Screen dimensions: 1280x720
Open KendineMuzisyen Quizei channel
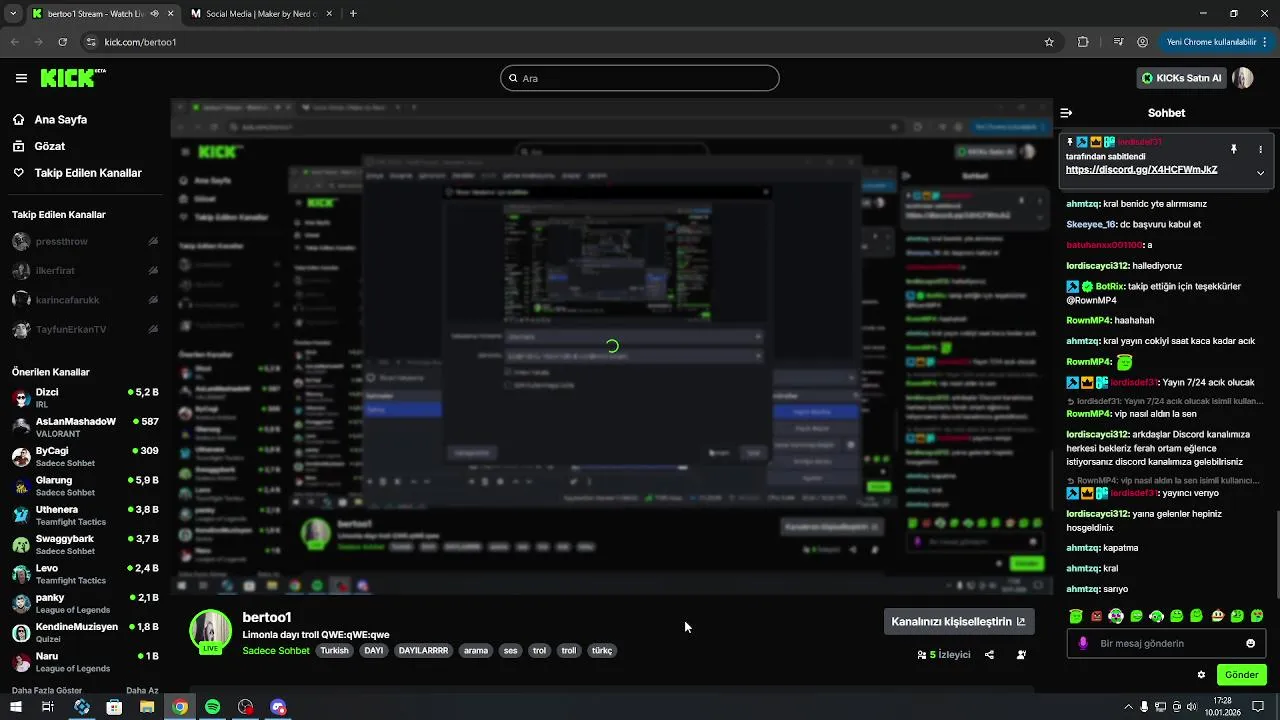click(x=84, y=632)
